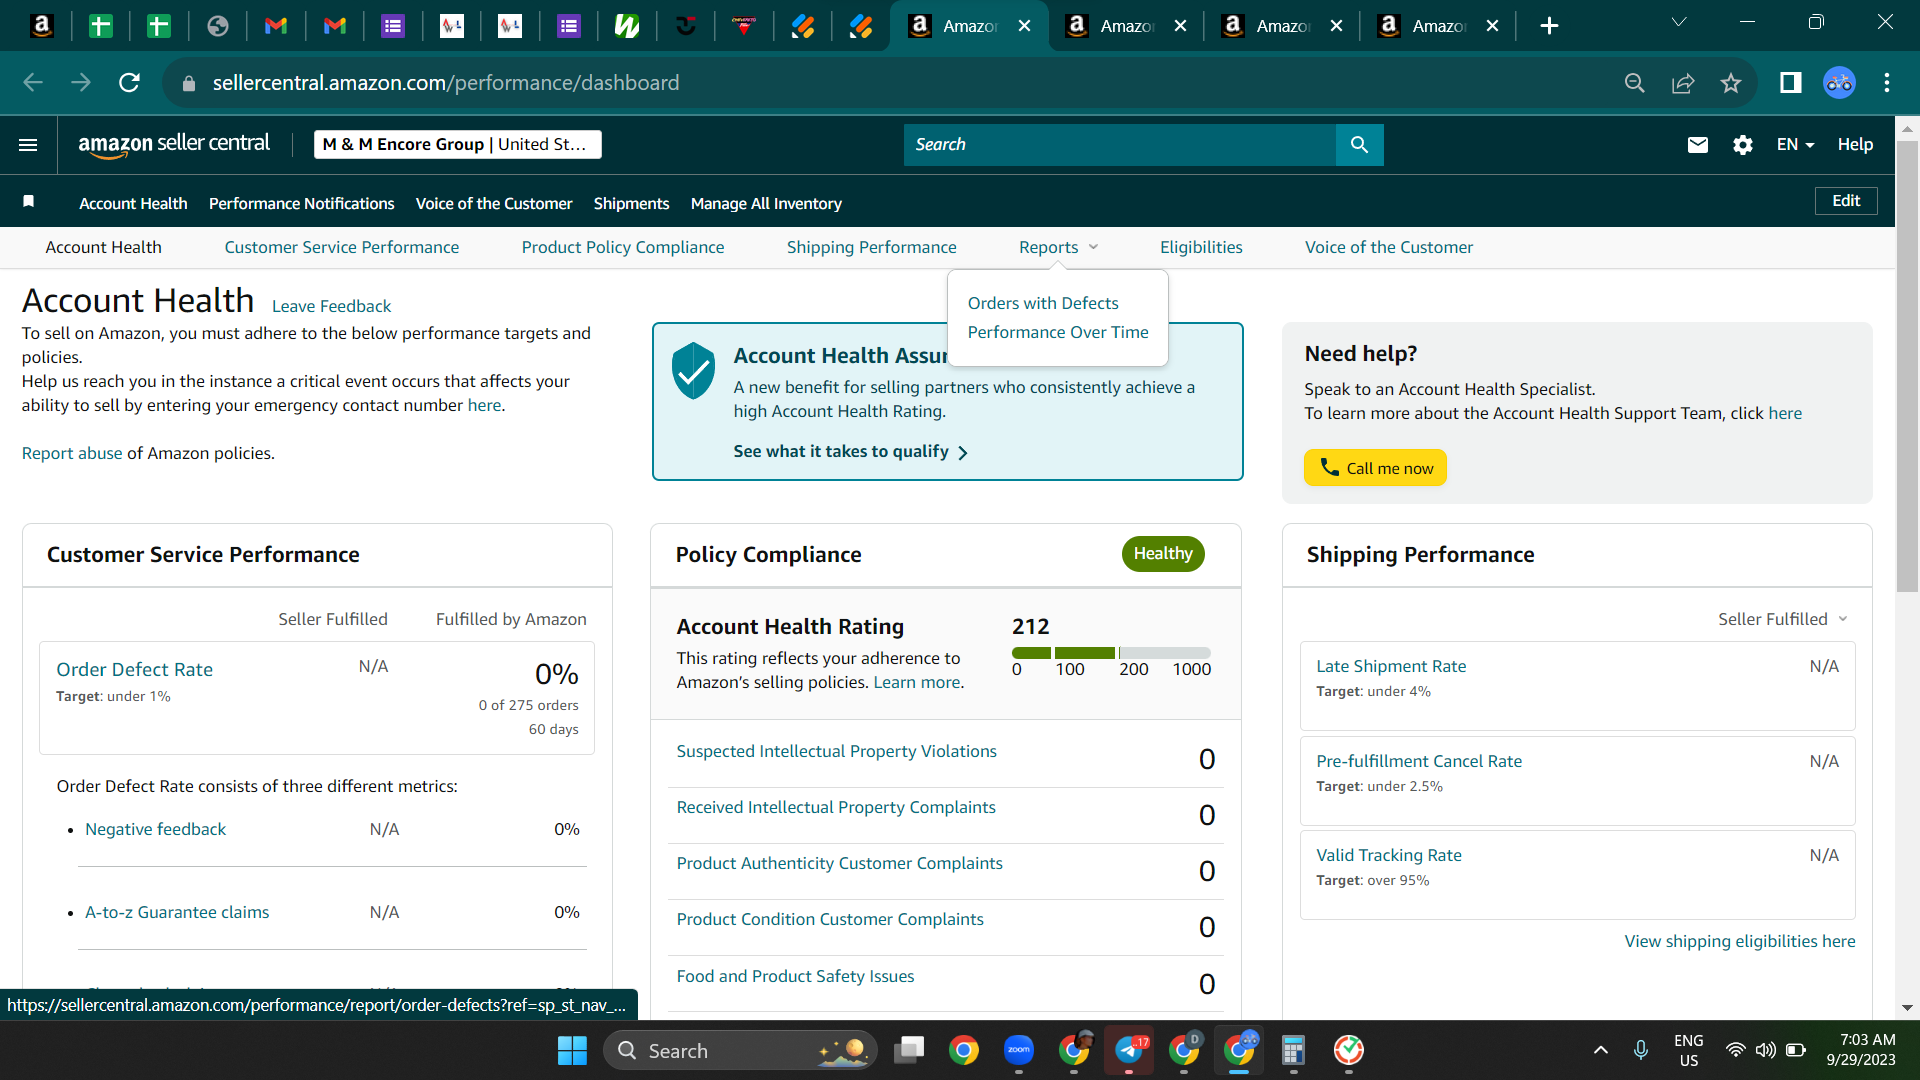Image resolution: width=1920 pixels, height=1080 pixels.
Task: Reload the page in the browser
Action: [x=129, y=83]
